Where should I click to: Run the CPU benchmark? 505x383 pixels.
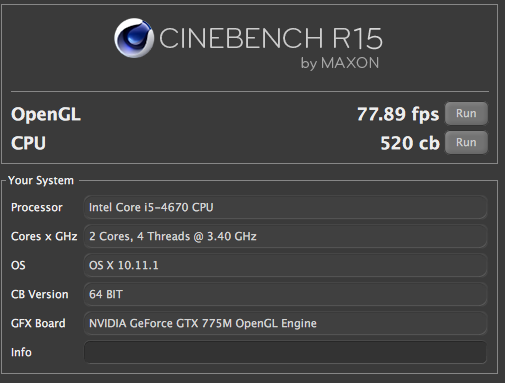click(x=466, y=143)
